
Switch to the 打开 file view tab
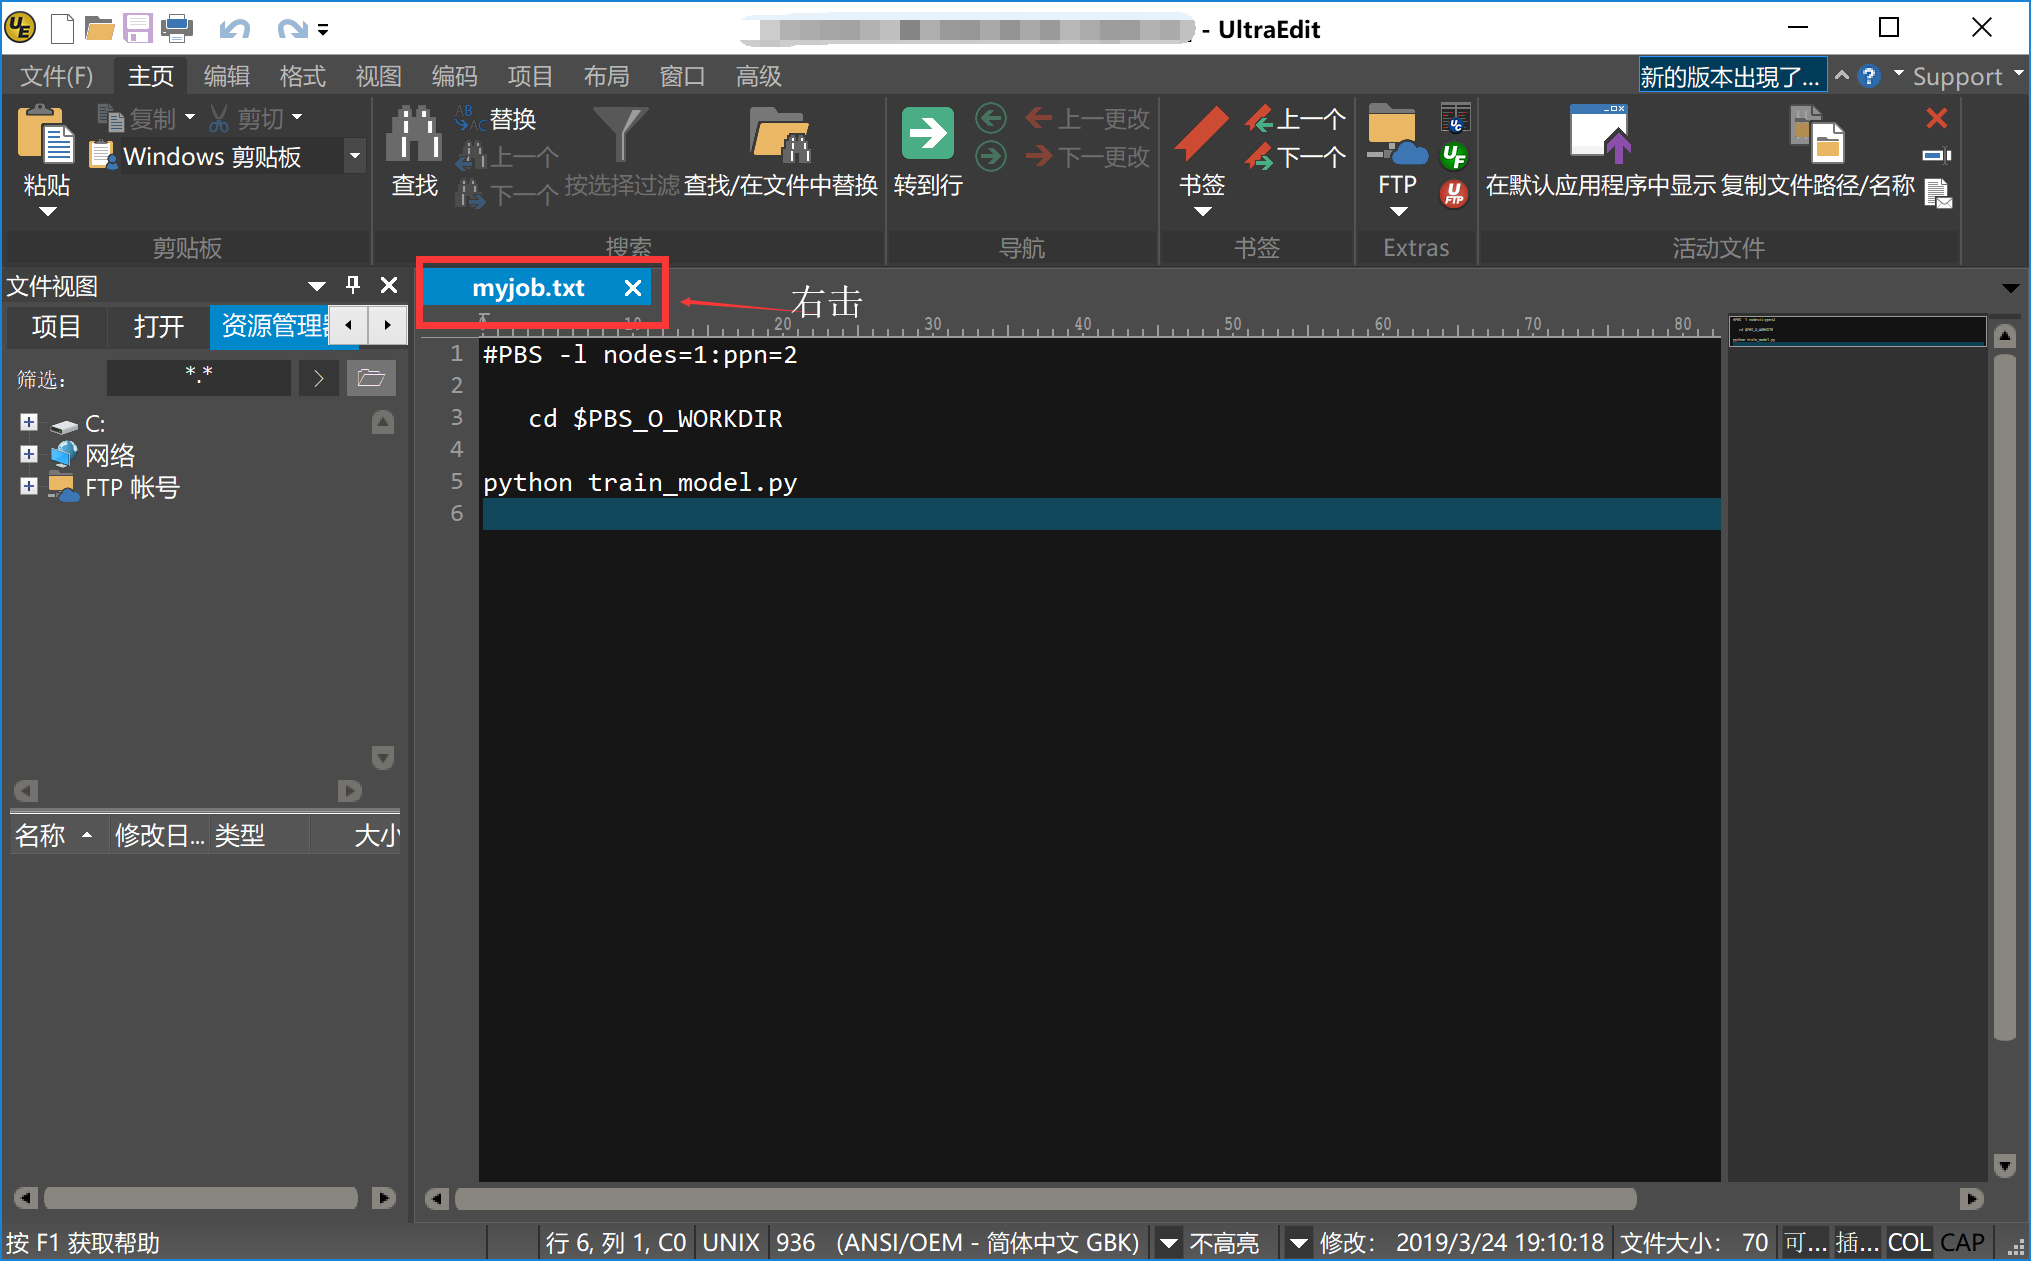coord(159,326)
